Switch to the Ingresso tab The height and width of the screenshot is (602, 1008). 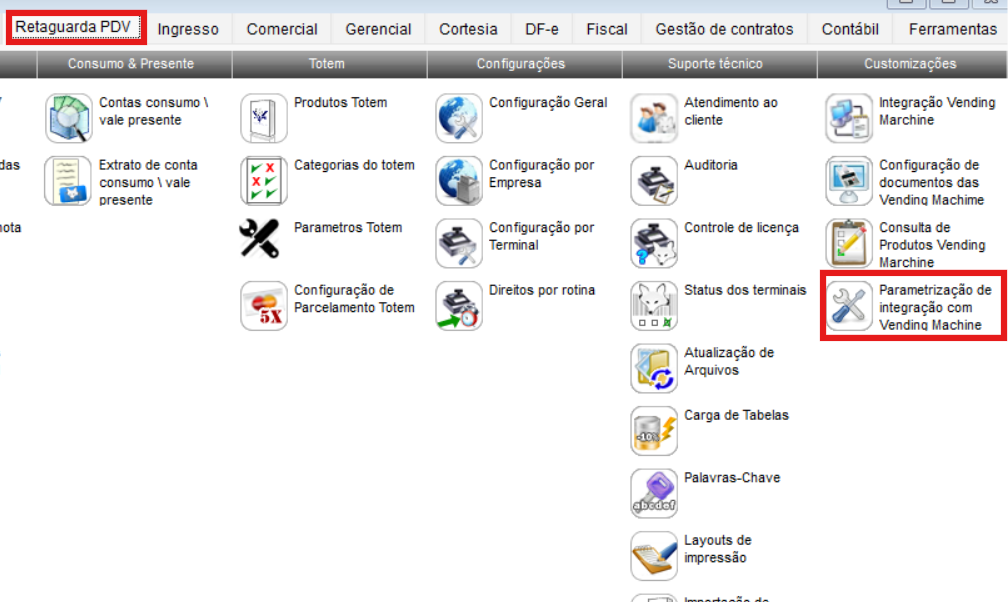188,29
